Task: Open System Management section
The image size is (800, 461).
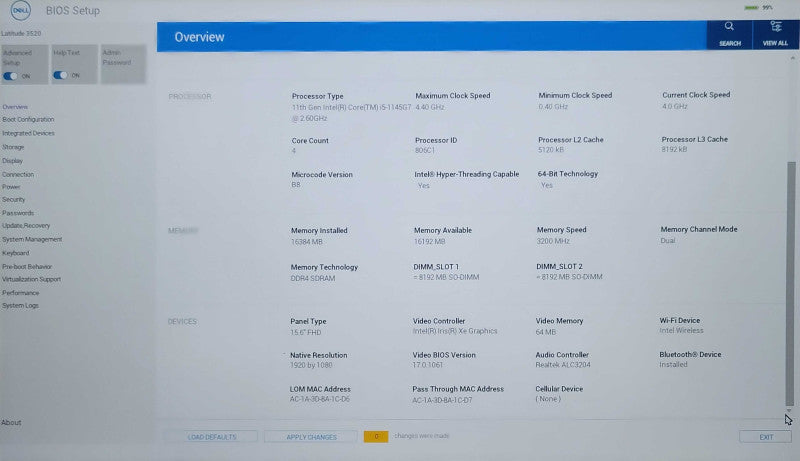Action: click(32, 239)
